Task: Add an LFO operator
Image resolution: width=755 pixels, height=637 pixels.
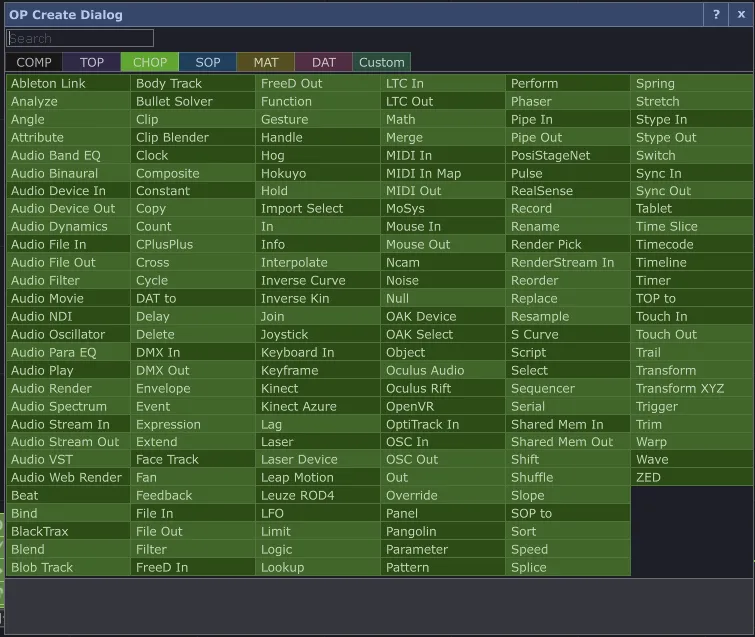Action: [x=318, y=513]
